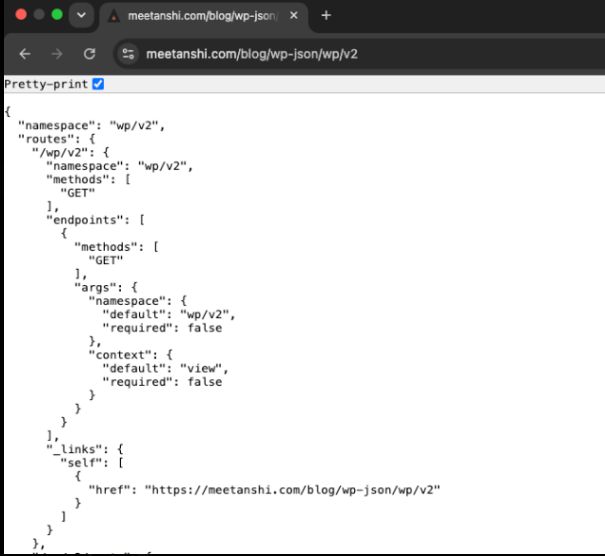Click the "context" key text
Image resolution: width=605 pixels, height=556 pixels.
(x=120, y=355)
